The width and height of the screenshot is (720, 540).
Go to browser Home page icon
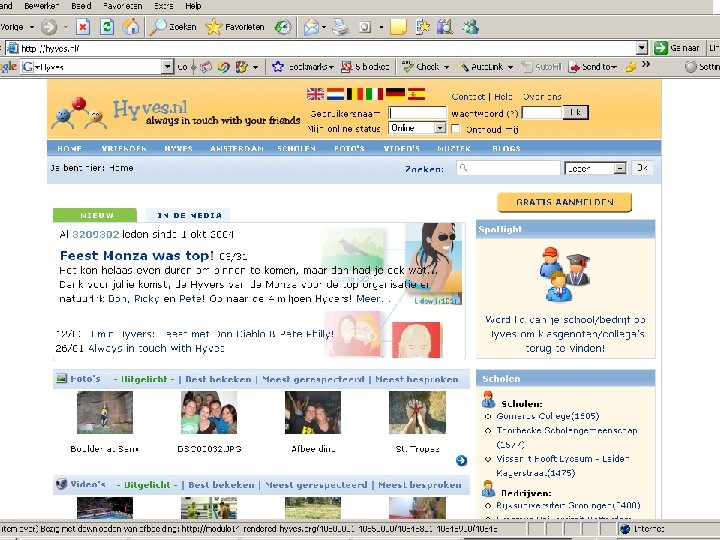point(130,27)
